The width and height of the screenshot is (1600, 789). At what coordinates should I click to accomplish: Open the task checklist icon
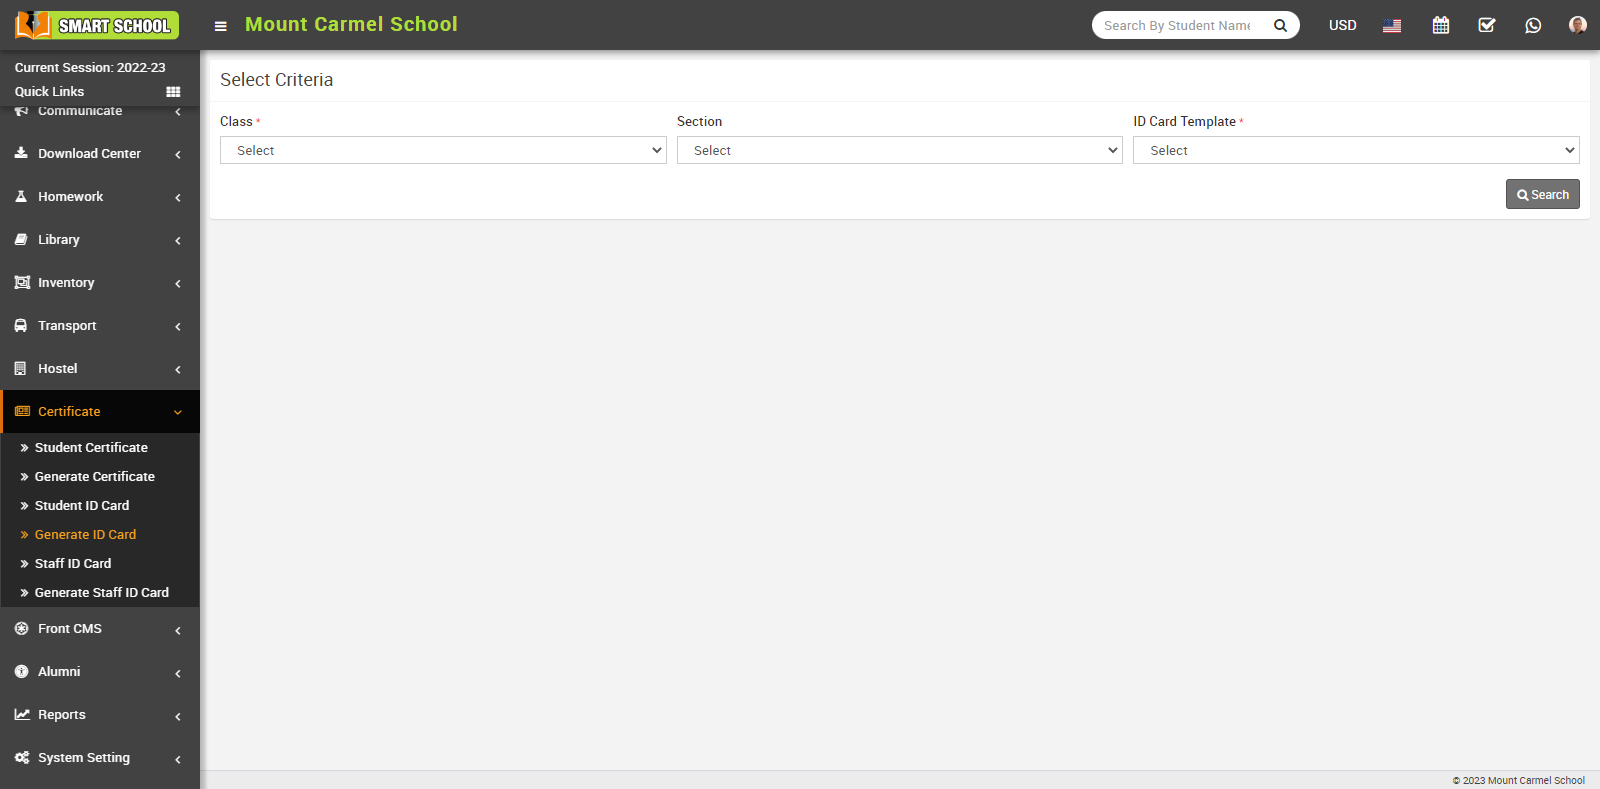tap(1486, 25)
